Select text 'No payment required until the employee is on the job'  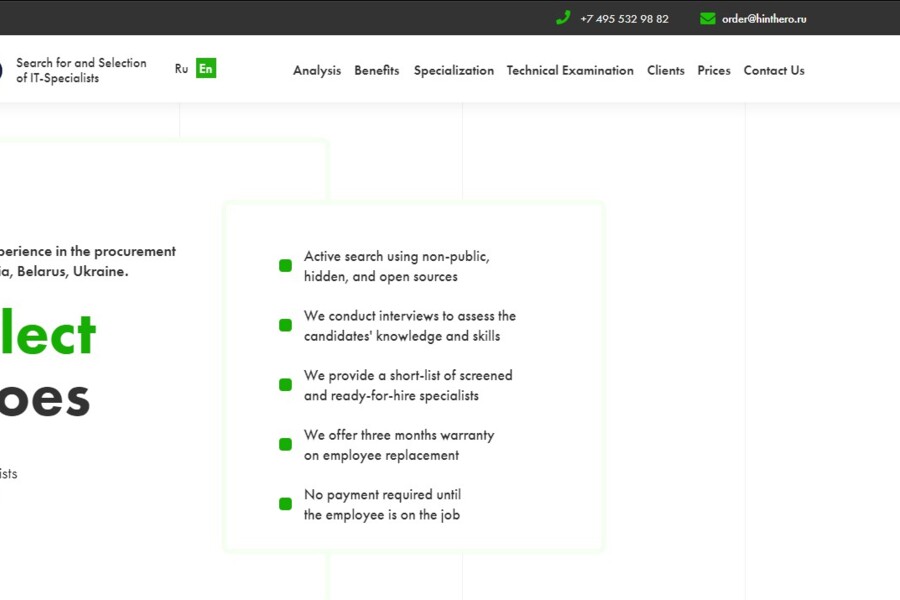(x=382, y=505)
